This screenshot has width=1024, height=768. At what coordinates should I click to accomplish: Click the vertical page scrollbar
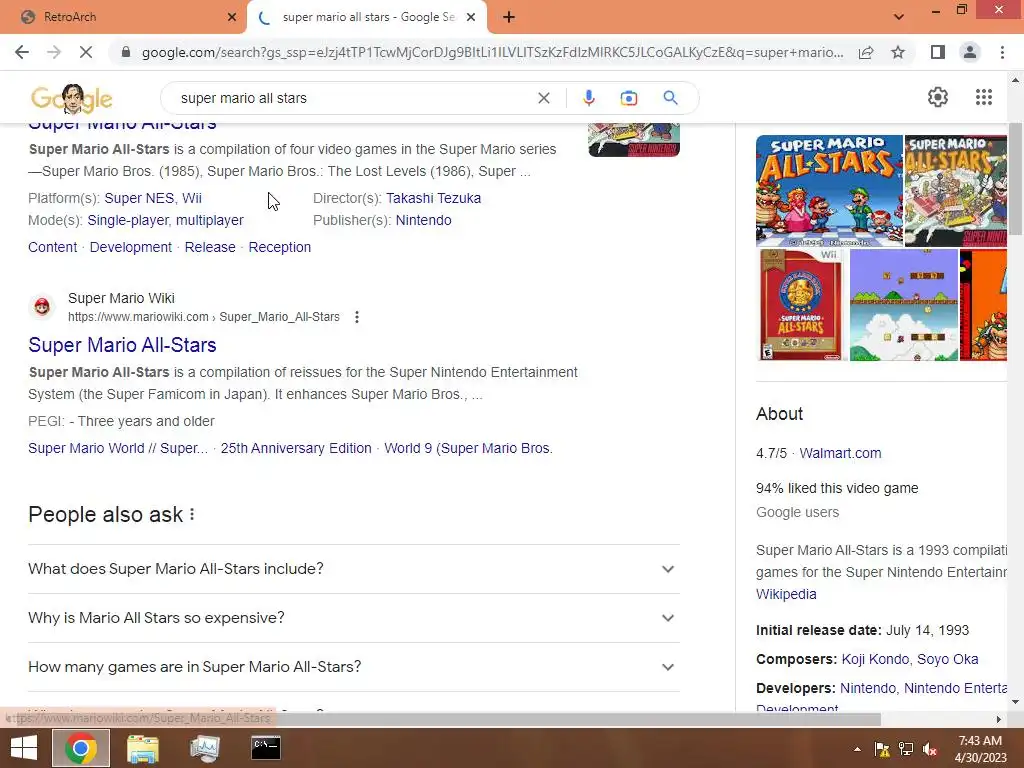coord(1015,180)
